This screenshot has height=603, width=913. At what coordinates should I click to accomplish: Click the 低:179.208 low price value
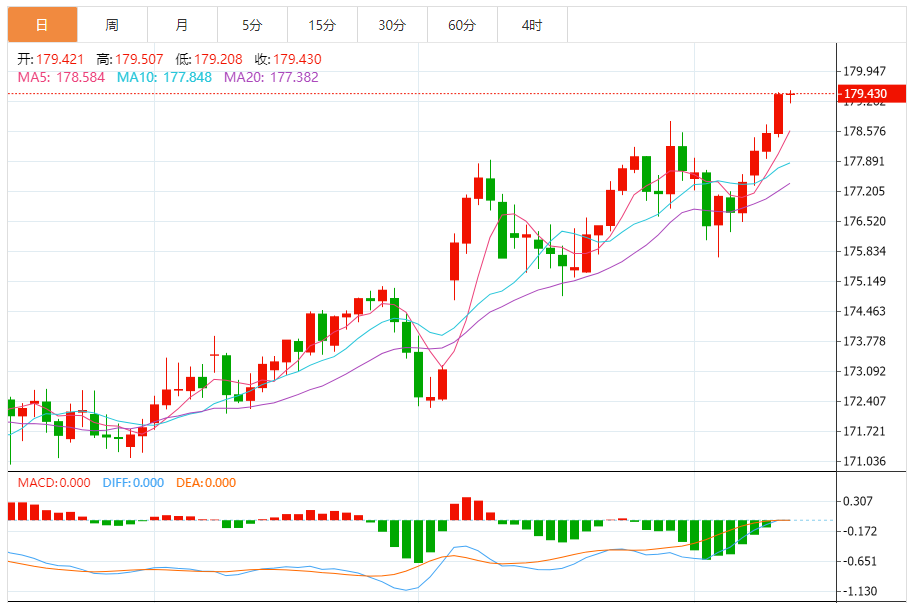(209, 59)
